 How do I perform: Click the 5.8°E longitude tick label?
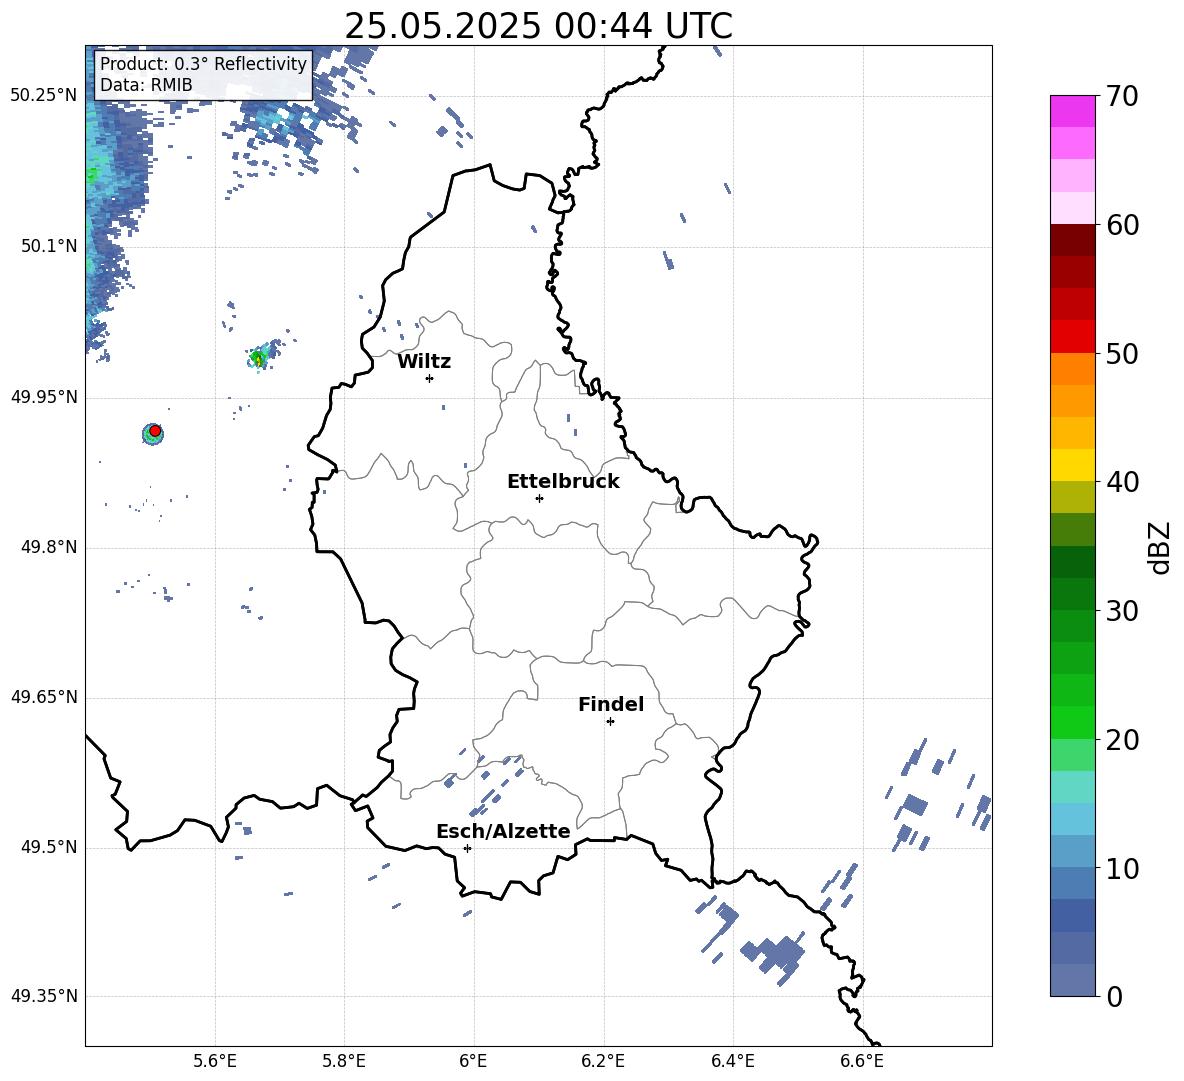coord(344,1062)
